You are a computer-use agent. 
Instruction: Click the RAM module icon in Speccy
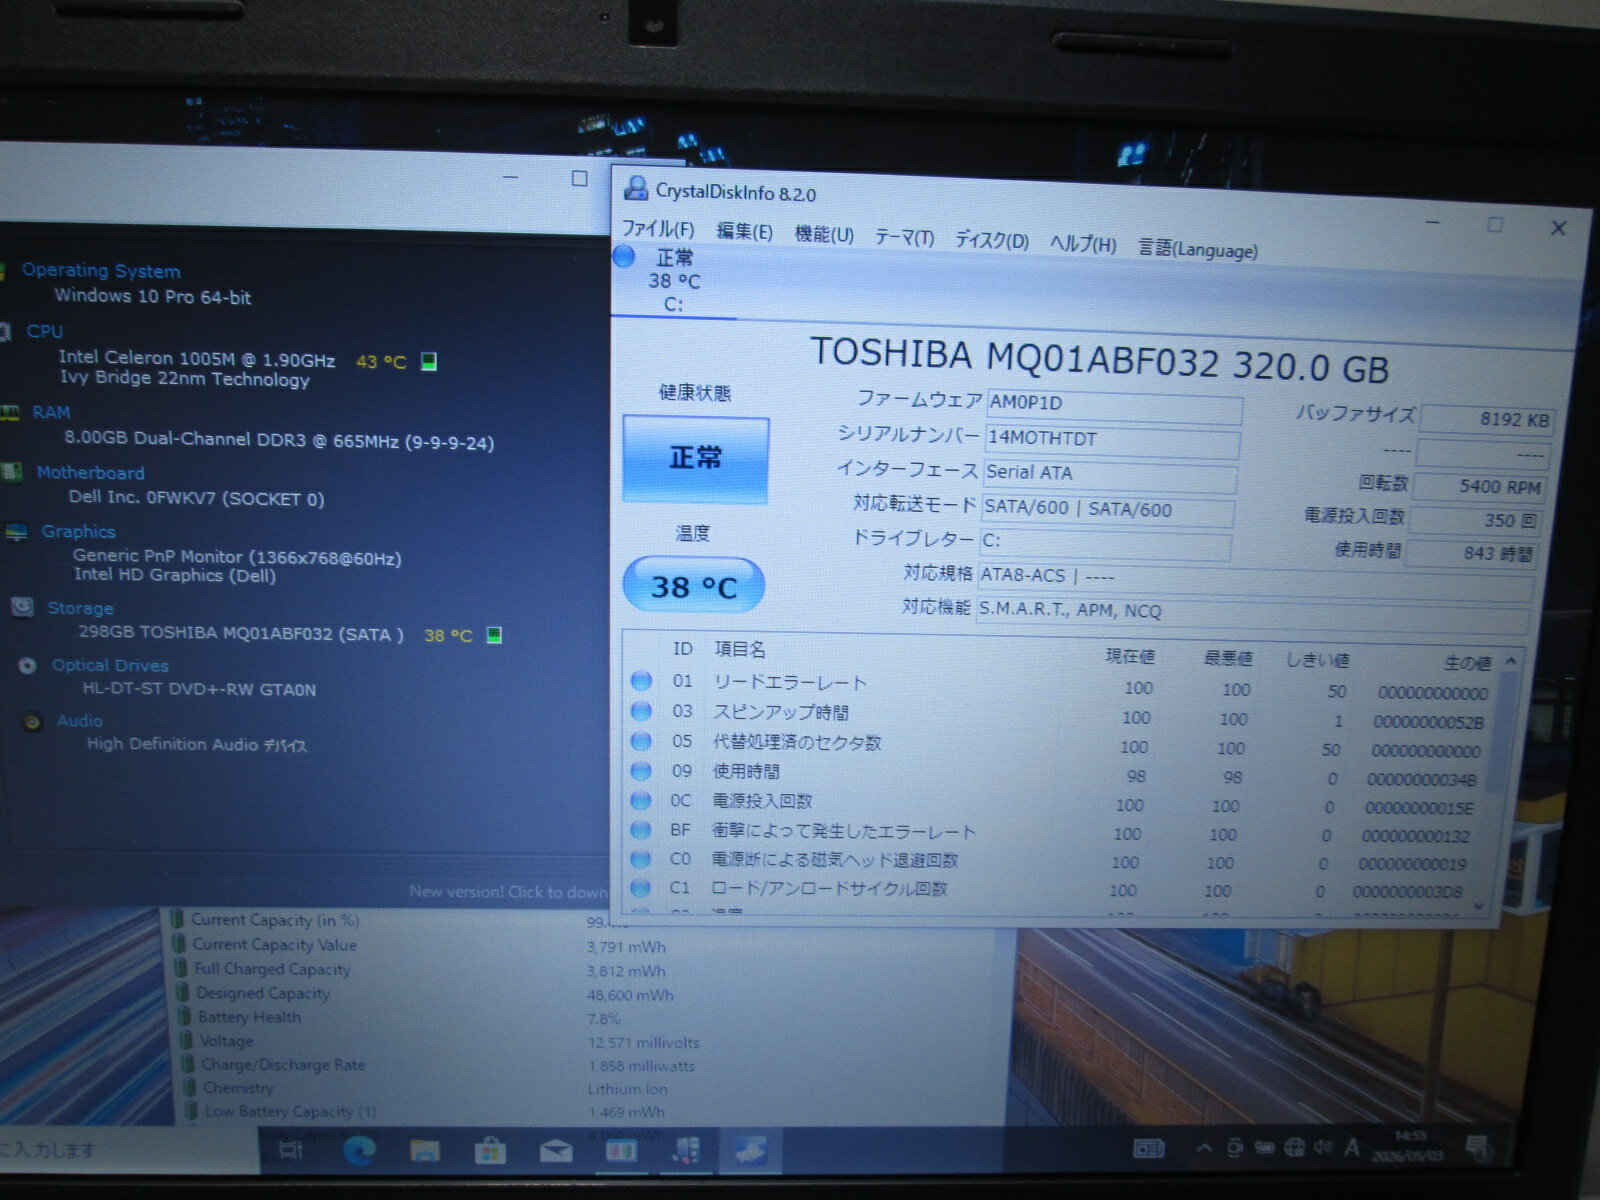point(9,412)
